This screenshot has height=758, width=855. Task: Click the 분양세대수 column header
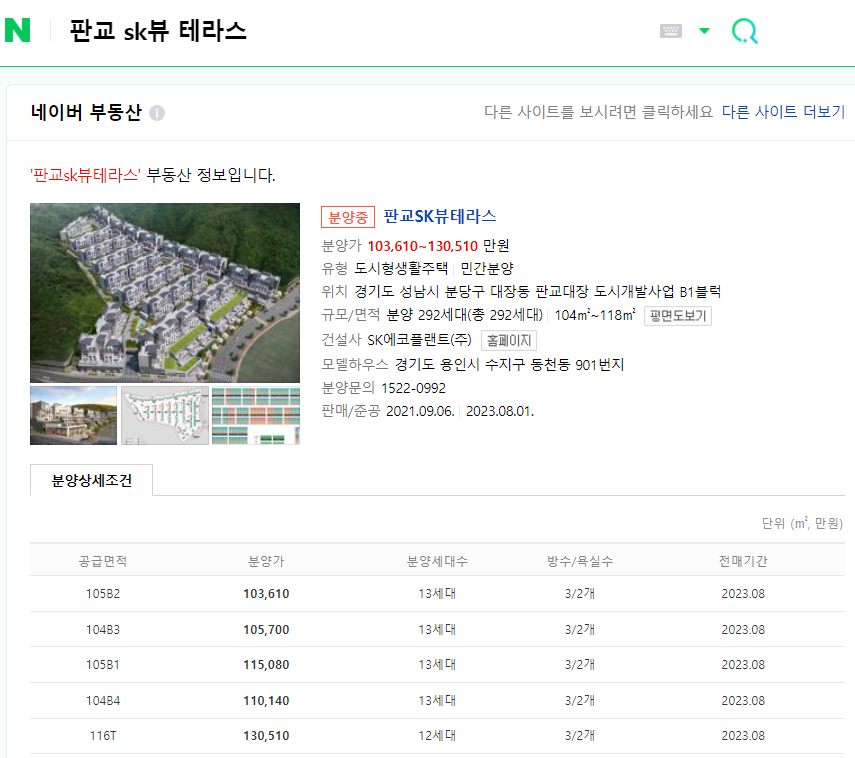click(437, 561)
